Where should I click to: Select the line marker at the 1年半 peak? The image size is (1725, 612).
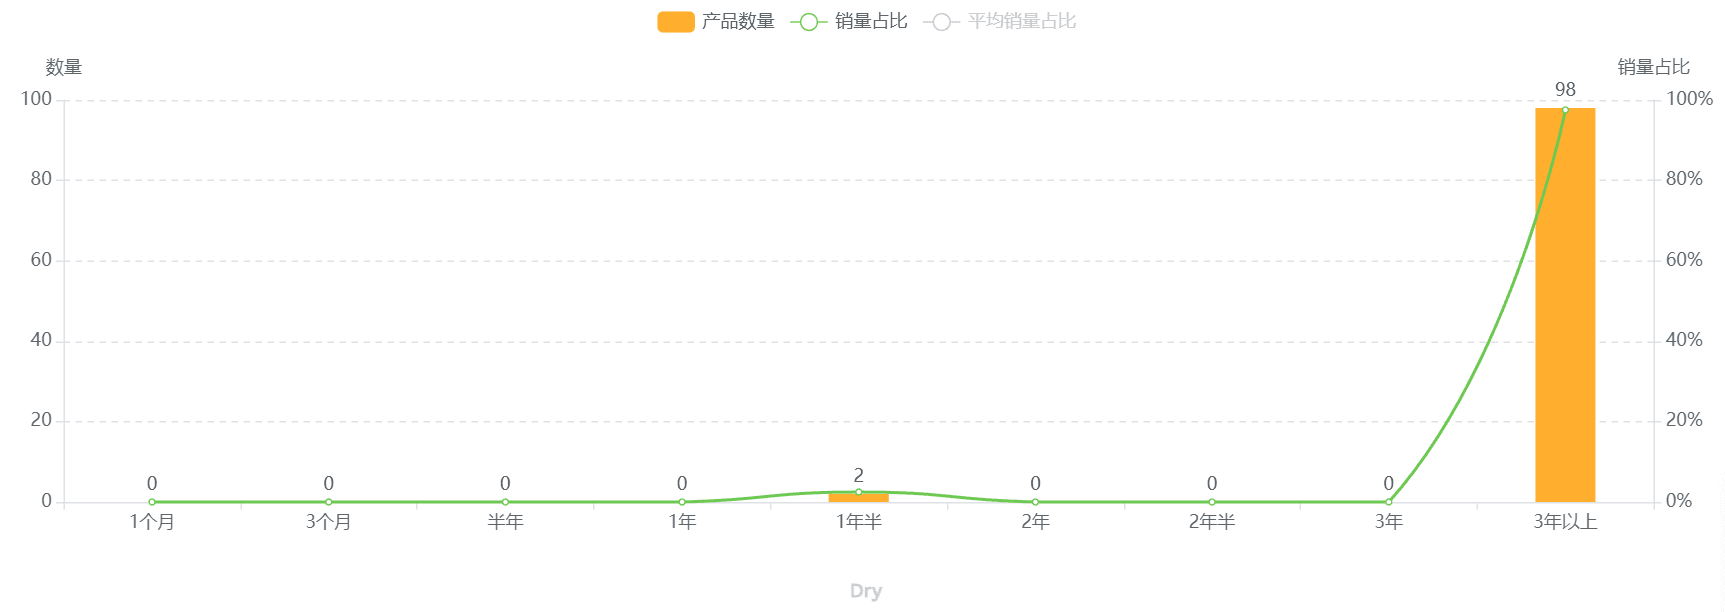(x=858, y=492)
